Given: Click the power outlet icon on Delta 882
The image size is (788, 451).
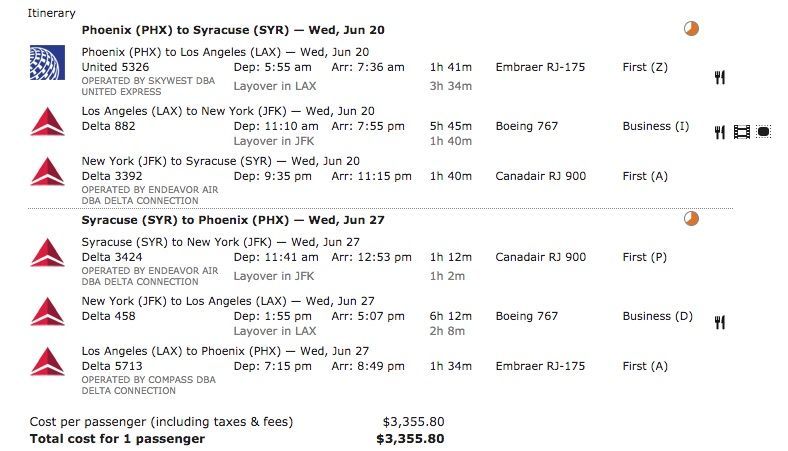Looking at the screenshot, I should 763,132.
